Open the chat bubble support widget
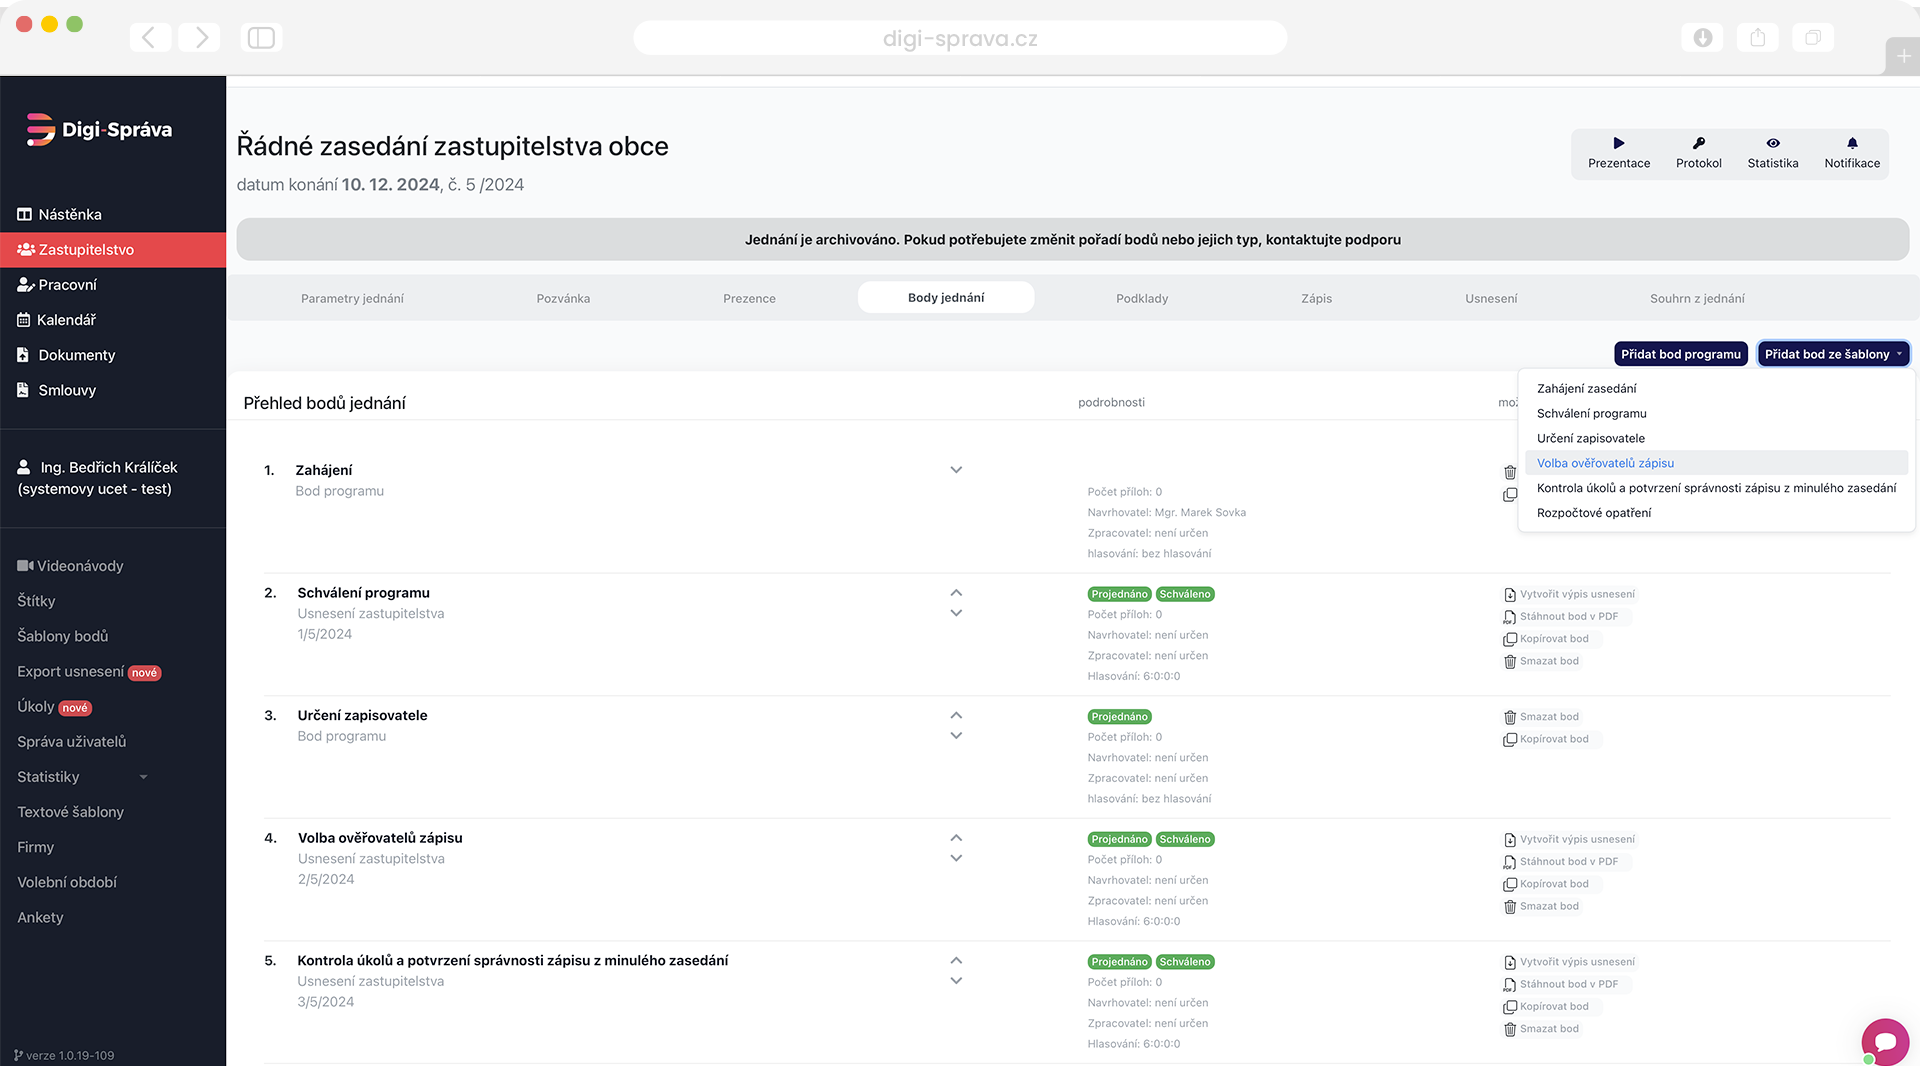 click(x=1885, y=1042)
